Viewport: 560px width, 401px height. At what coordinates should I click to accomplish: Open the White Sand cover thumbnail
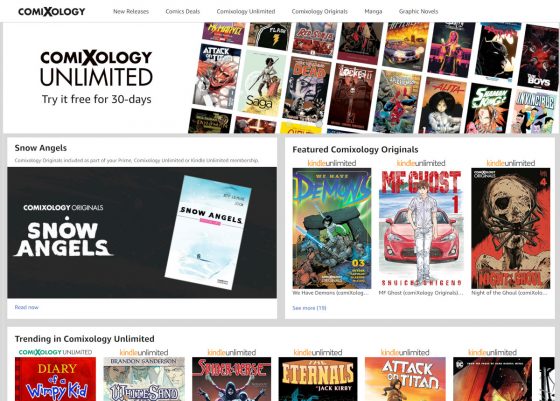click(144, 379)
